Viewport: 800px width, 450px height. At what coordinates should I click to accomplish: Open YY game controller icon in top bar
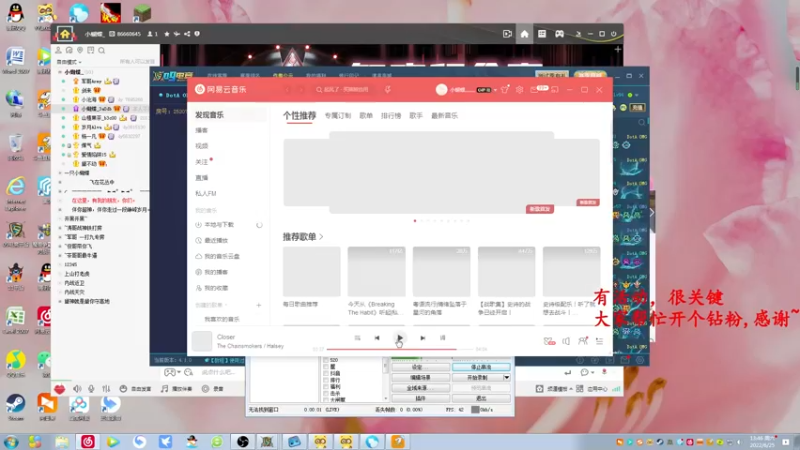560,34
